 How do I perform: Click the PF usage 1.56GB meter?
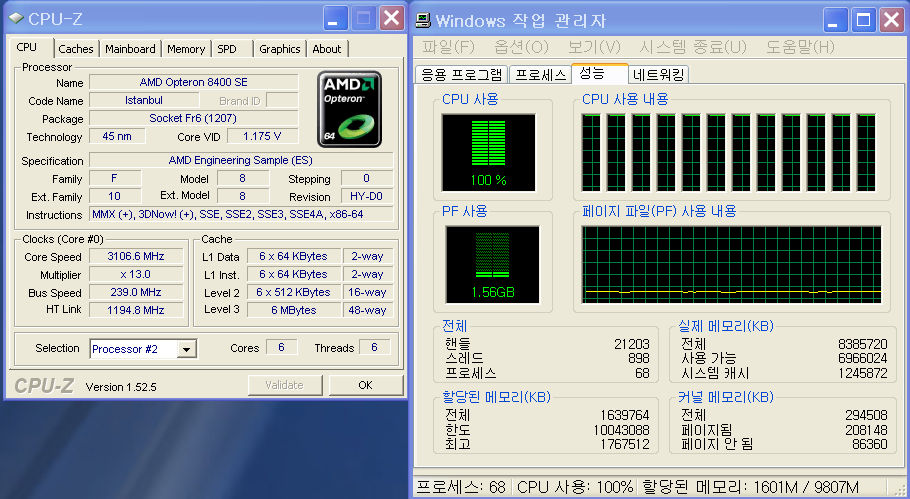492,265
